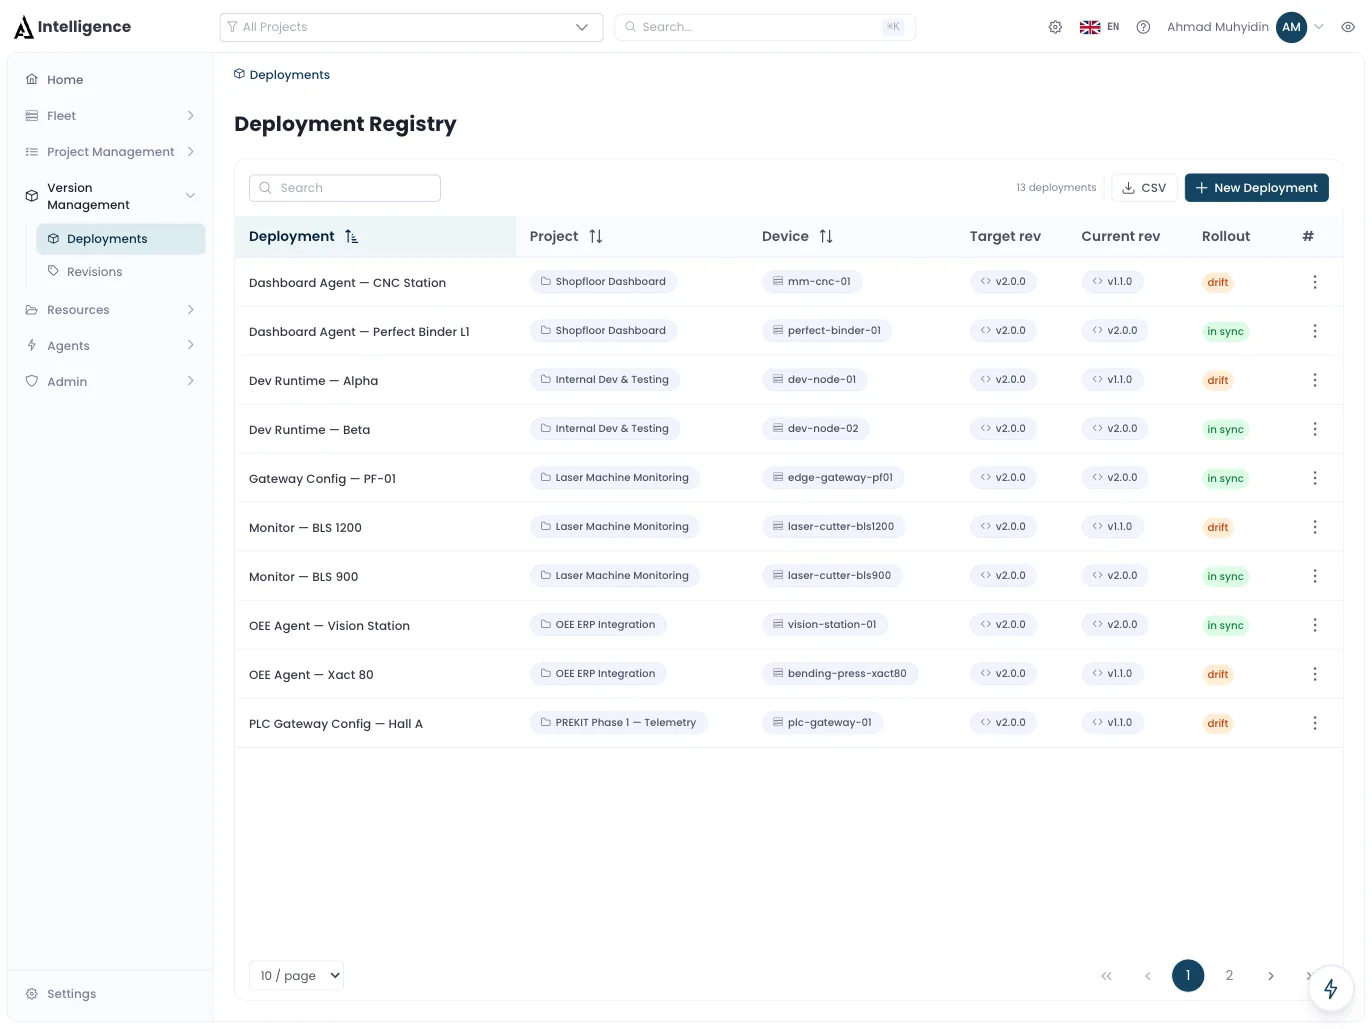Open the 10 / page size dropdown

click(x=296, y=975)
